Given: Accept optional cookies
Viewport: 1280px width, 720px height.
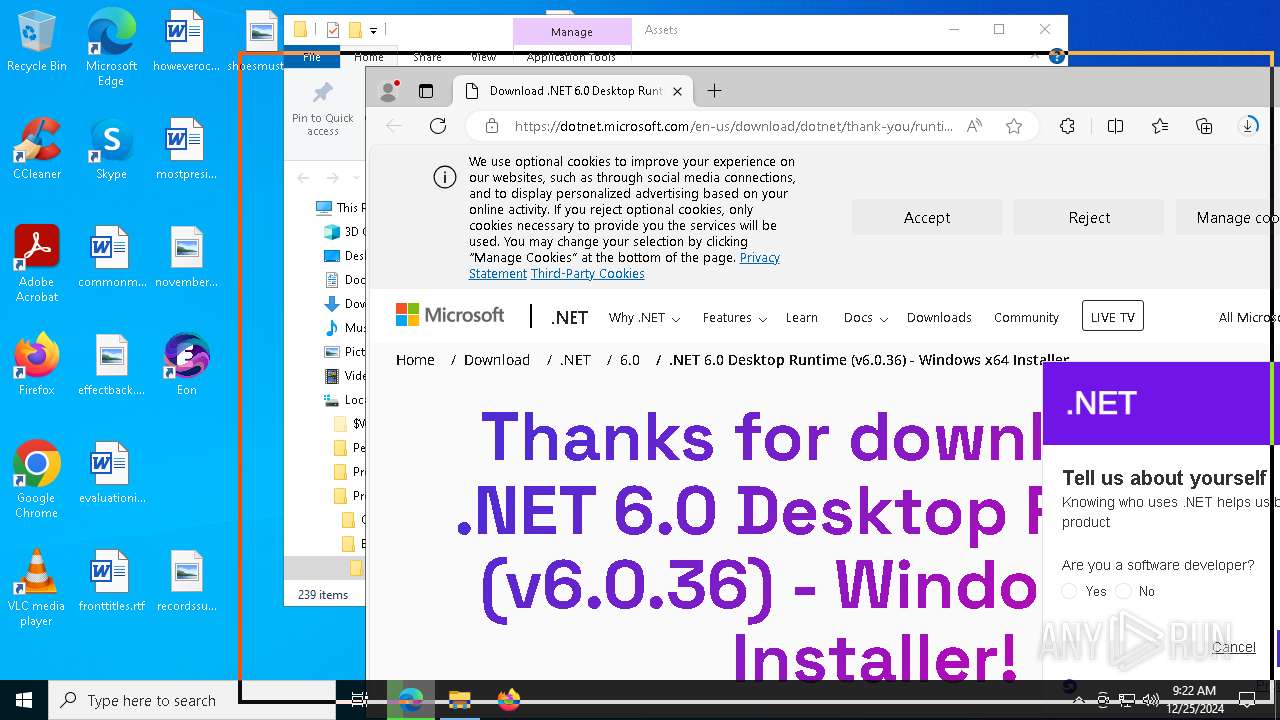Looking at the screenshot, I should coord(927,217).
